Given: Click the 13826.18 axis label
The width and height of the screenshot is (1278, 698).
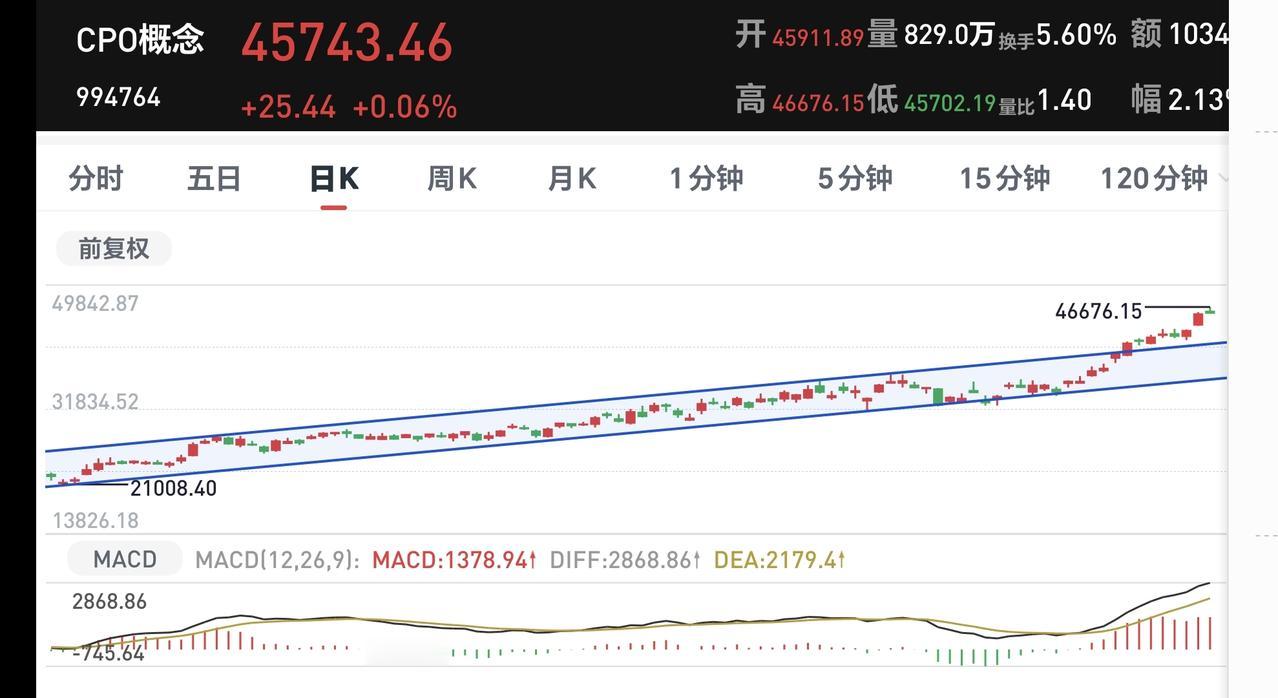Looking at the screenshot, I should (x=95, y=521).
